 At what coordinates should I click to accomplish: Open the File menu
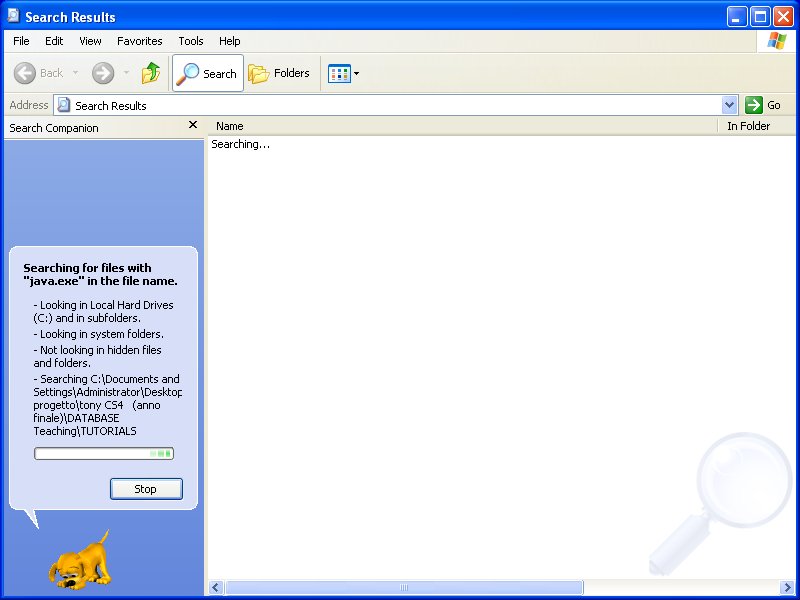click(21, 41)
